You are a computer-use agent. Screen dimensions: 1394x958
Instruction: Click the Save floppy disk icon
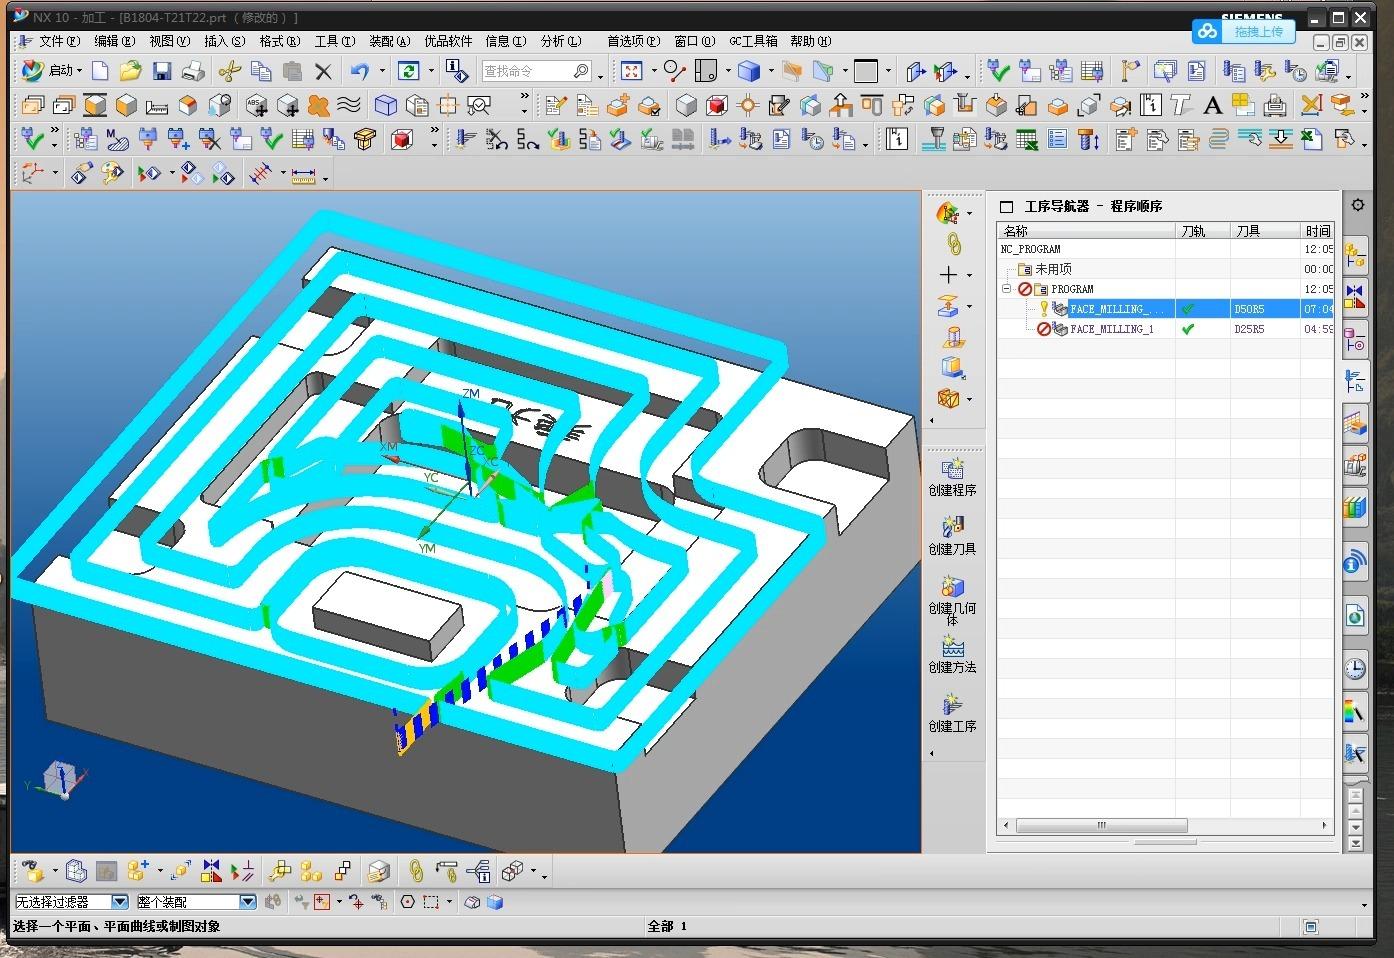[162, 71]
